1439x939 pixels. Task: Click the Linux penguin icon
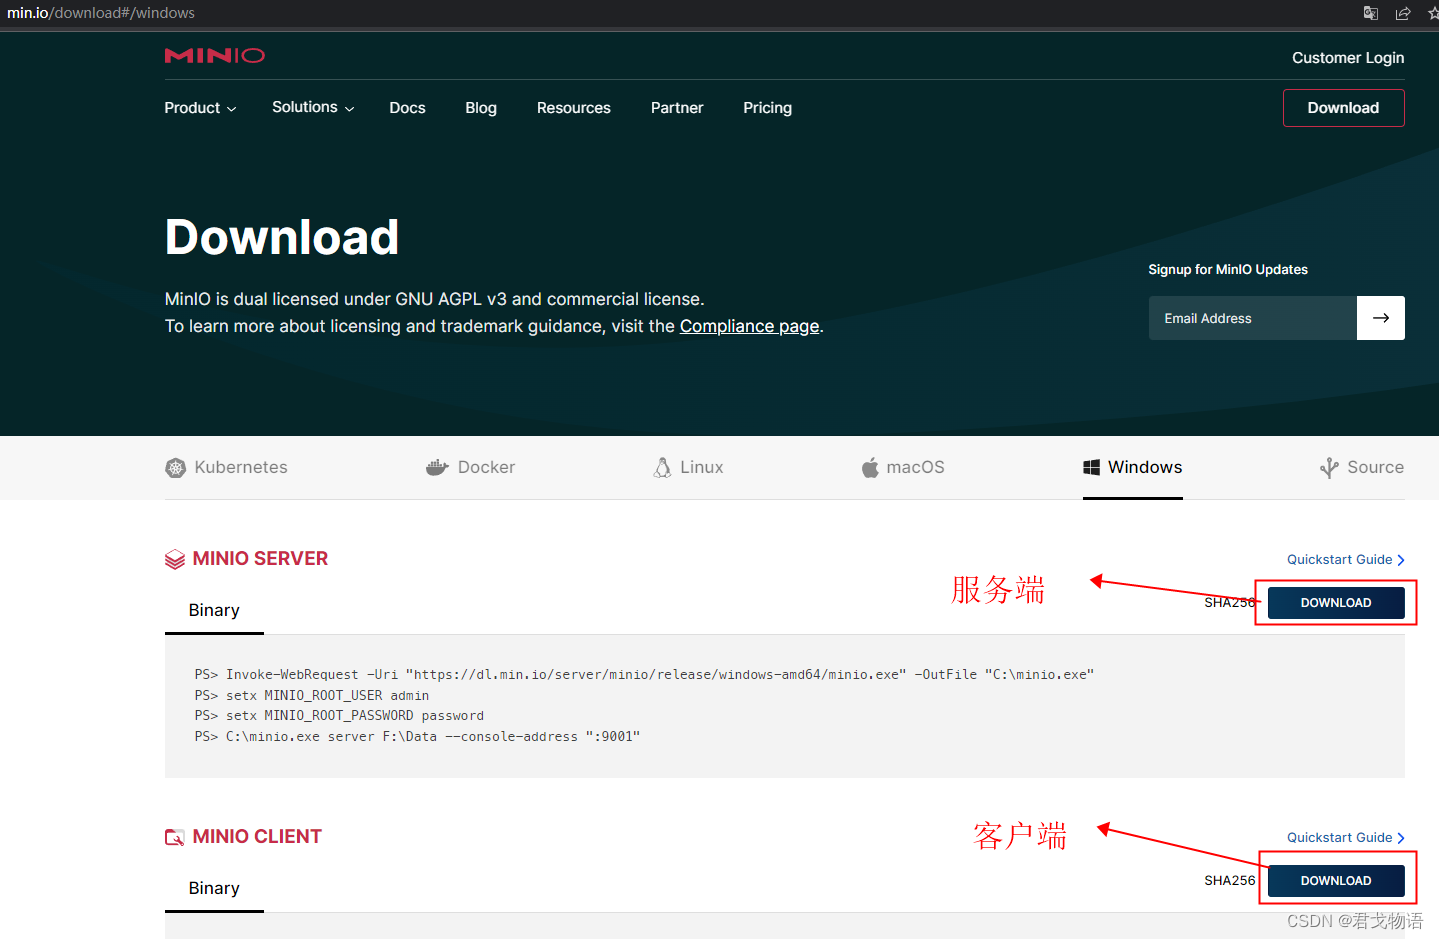coord(662,467)
